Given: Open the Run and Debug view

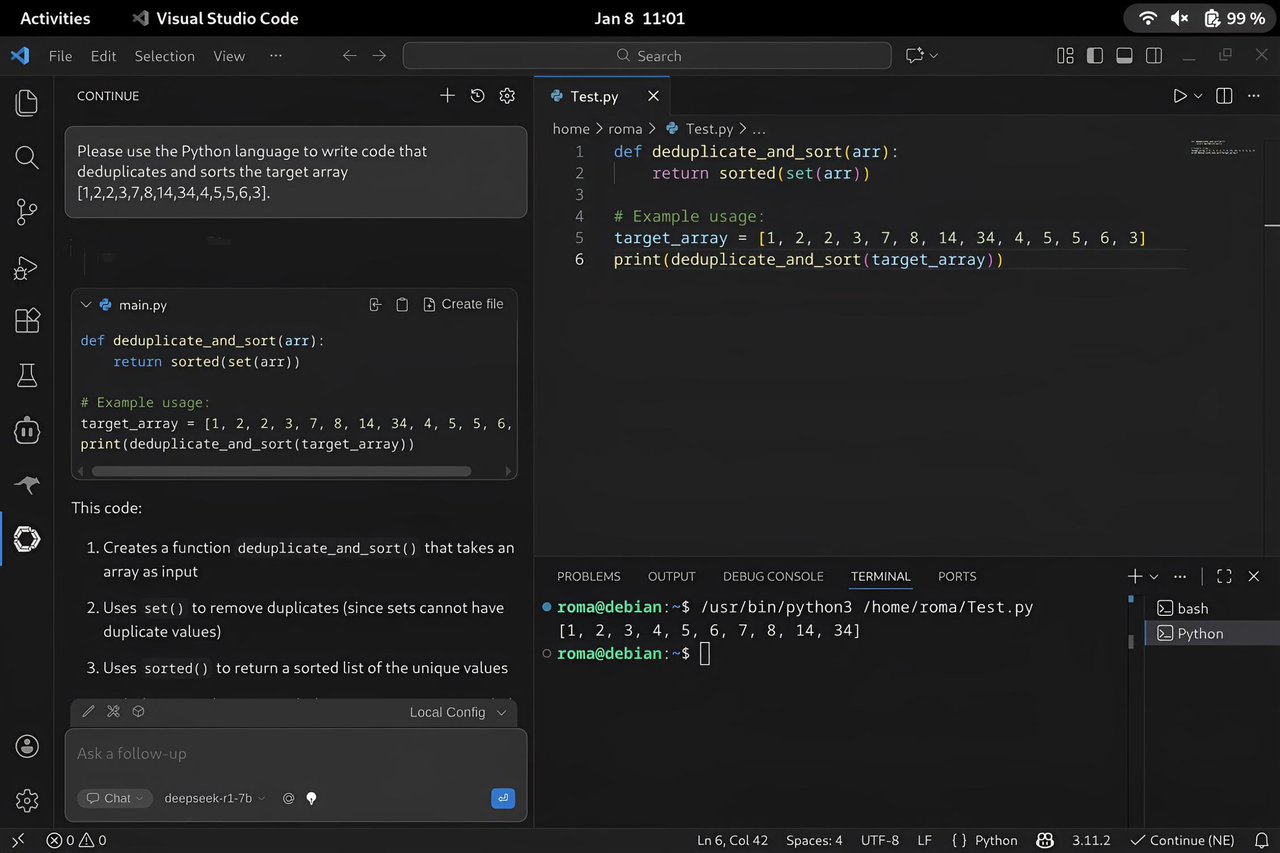Looking at the screenshot, I should point(27,267).
